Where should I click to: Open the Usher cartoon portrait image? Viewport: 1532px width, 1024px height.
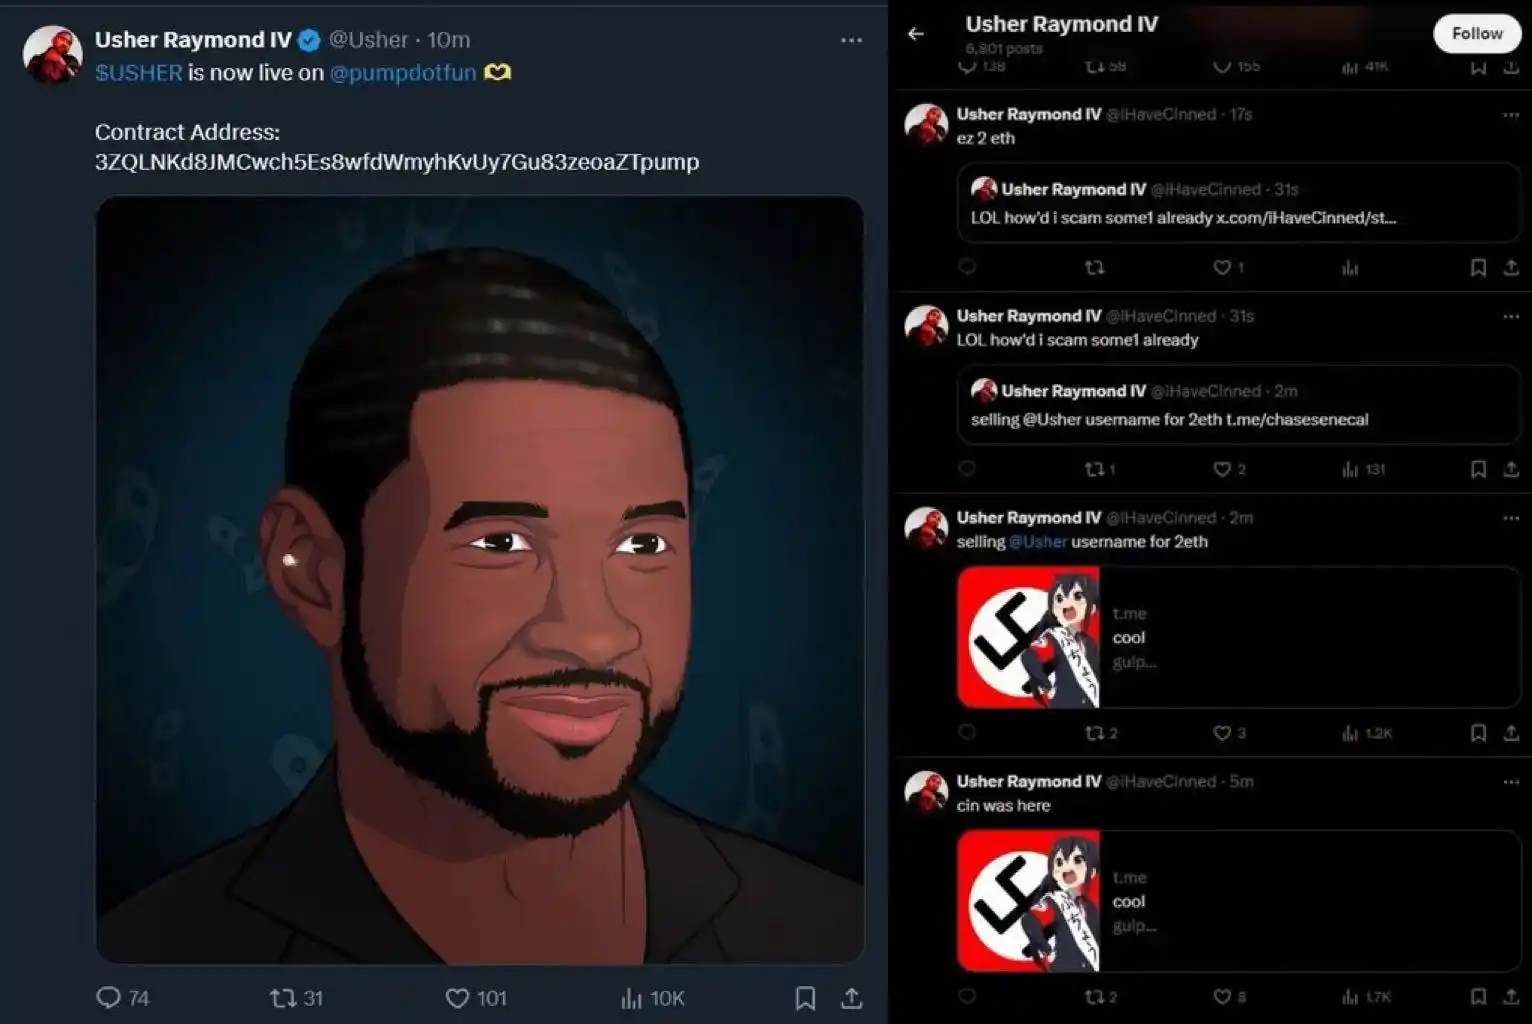[480, 580]
